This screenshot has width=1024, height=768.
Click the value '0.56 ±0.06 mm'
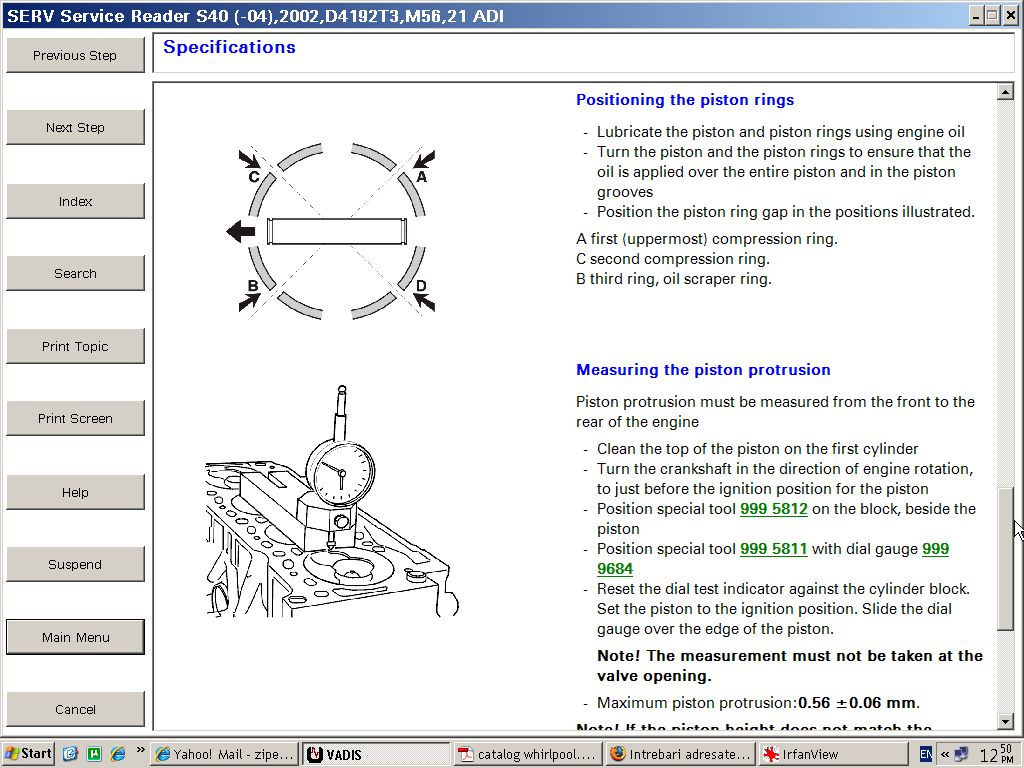click(857, 703)
